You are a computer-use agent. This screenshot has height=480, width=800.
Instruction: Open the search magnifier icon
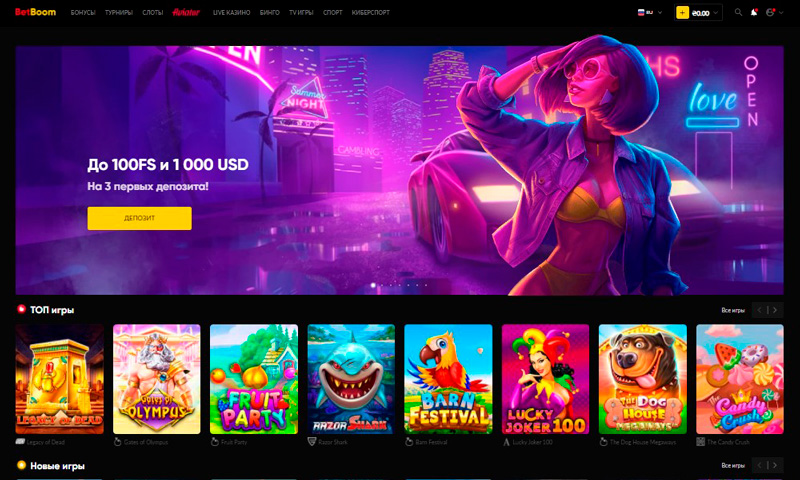[x=738, y=12]
